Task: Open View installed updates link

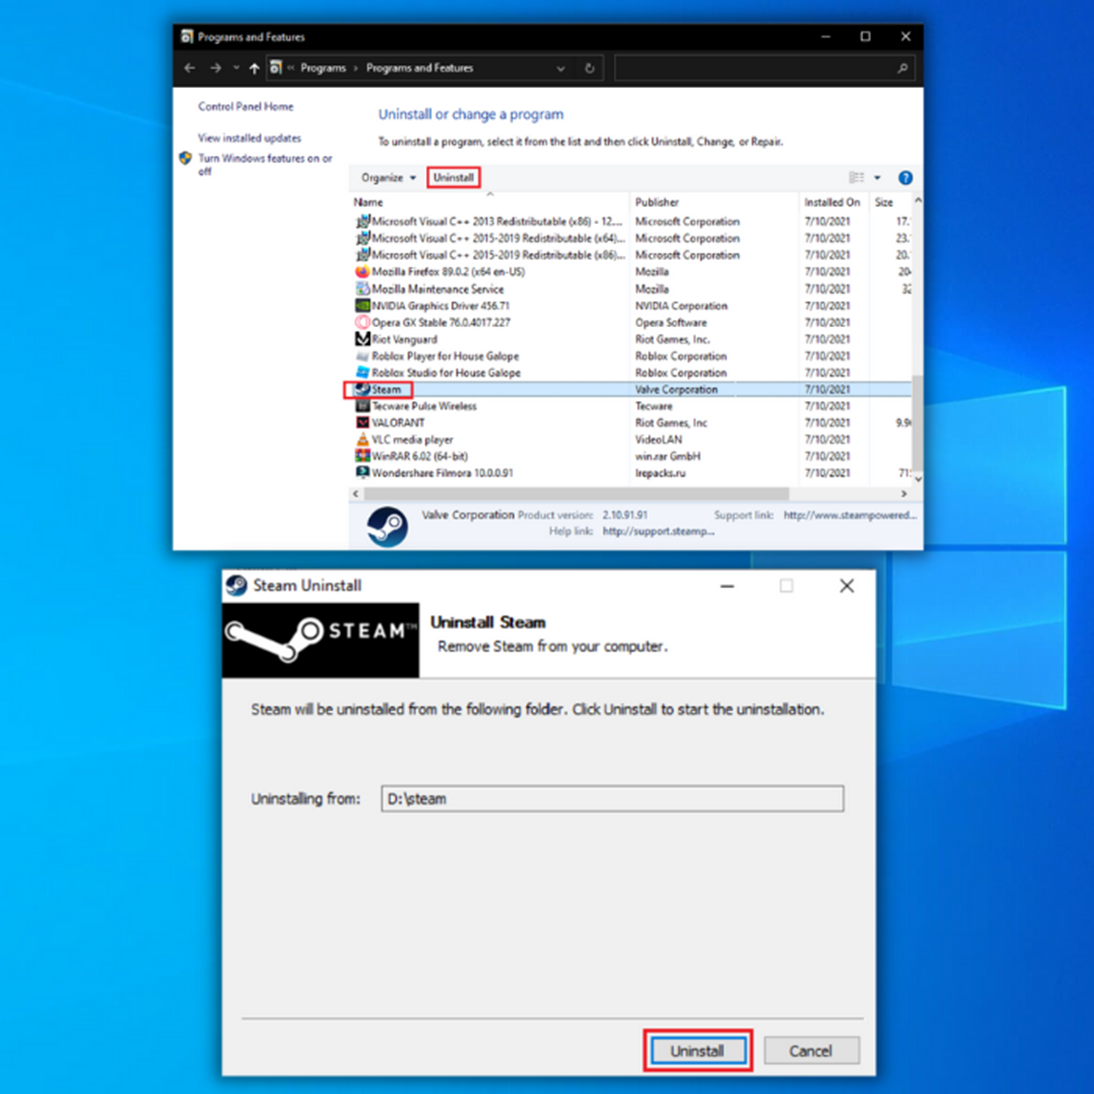Action: [249, 137]
